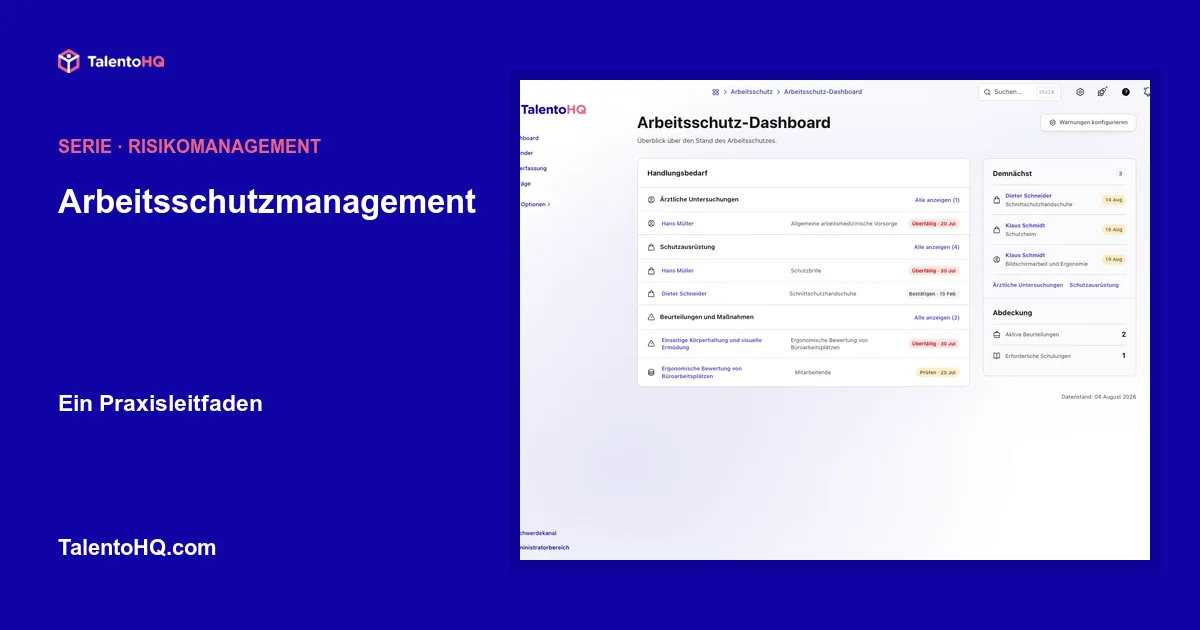The image size is (1200, 630).
Task: Open the Arbeitsschutz-Dashboard breadcrumb
Action: [822, 92]
